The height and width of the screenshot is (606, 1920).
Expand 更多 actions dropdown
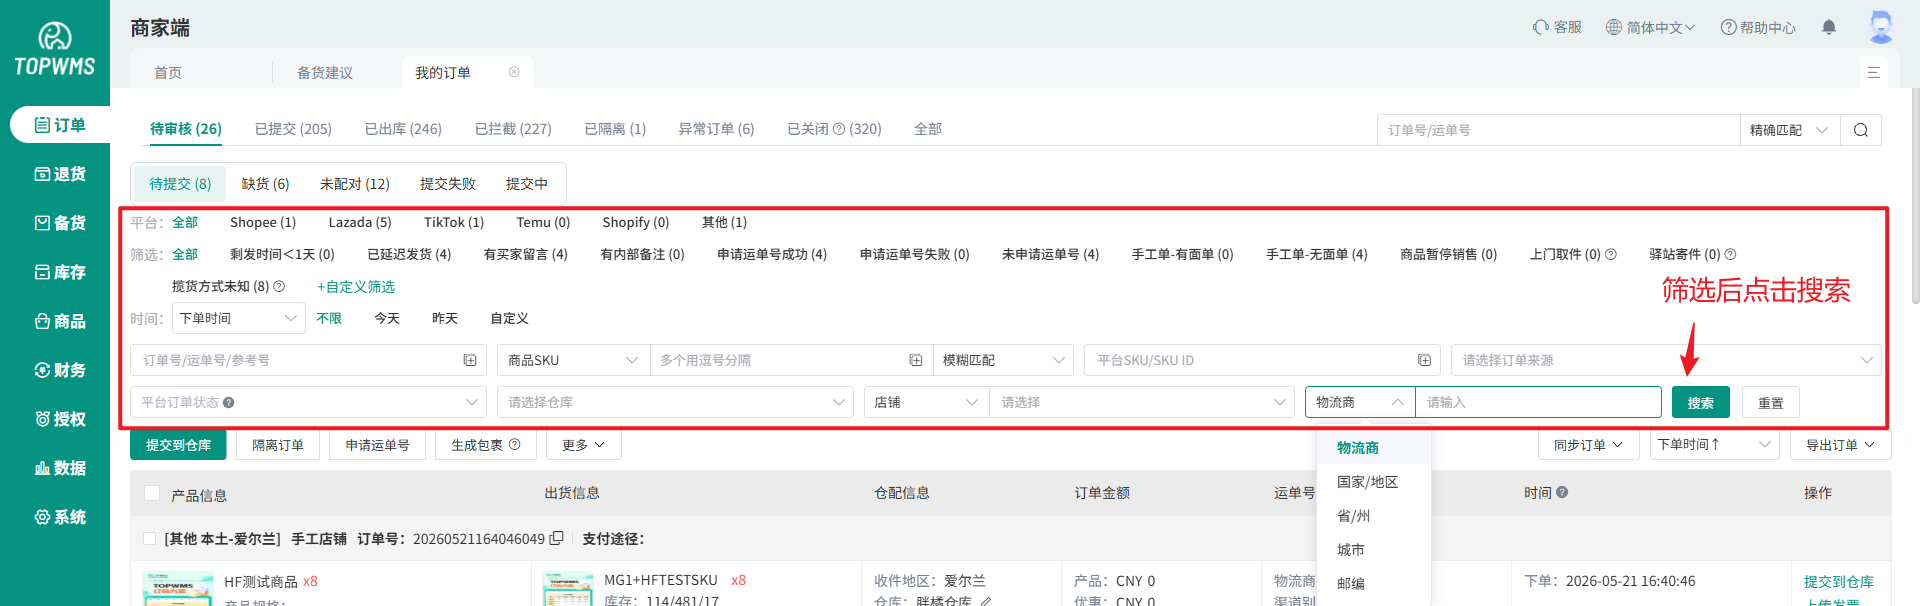coord(584,445)
